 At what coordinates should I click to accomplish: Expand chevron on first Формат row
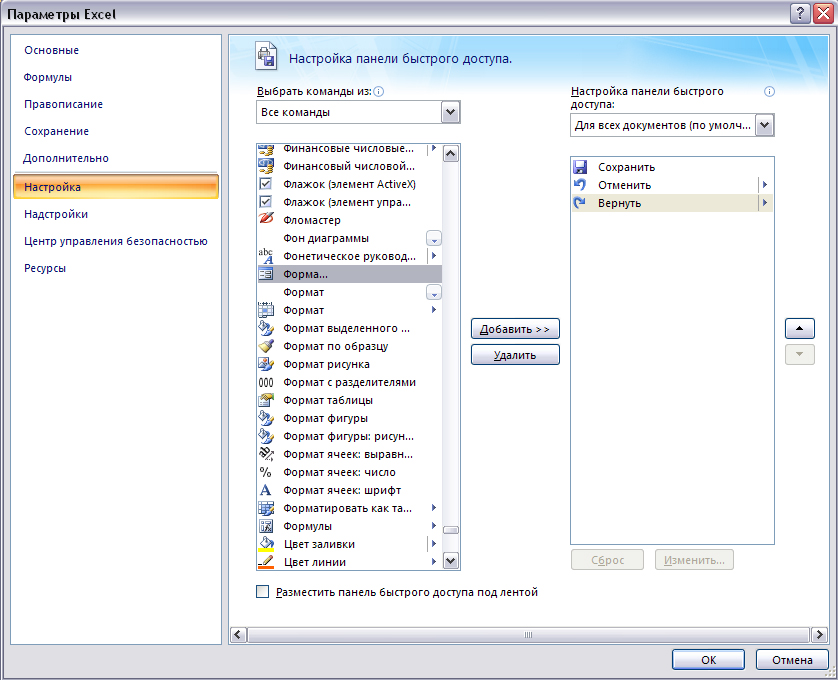(x=433, y=292)
